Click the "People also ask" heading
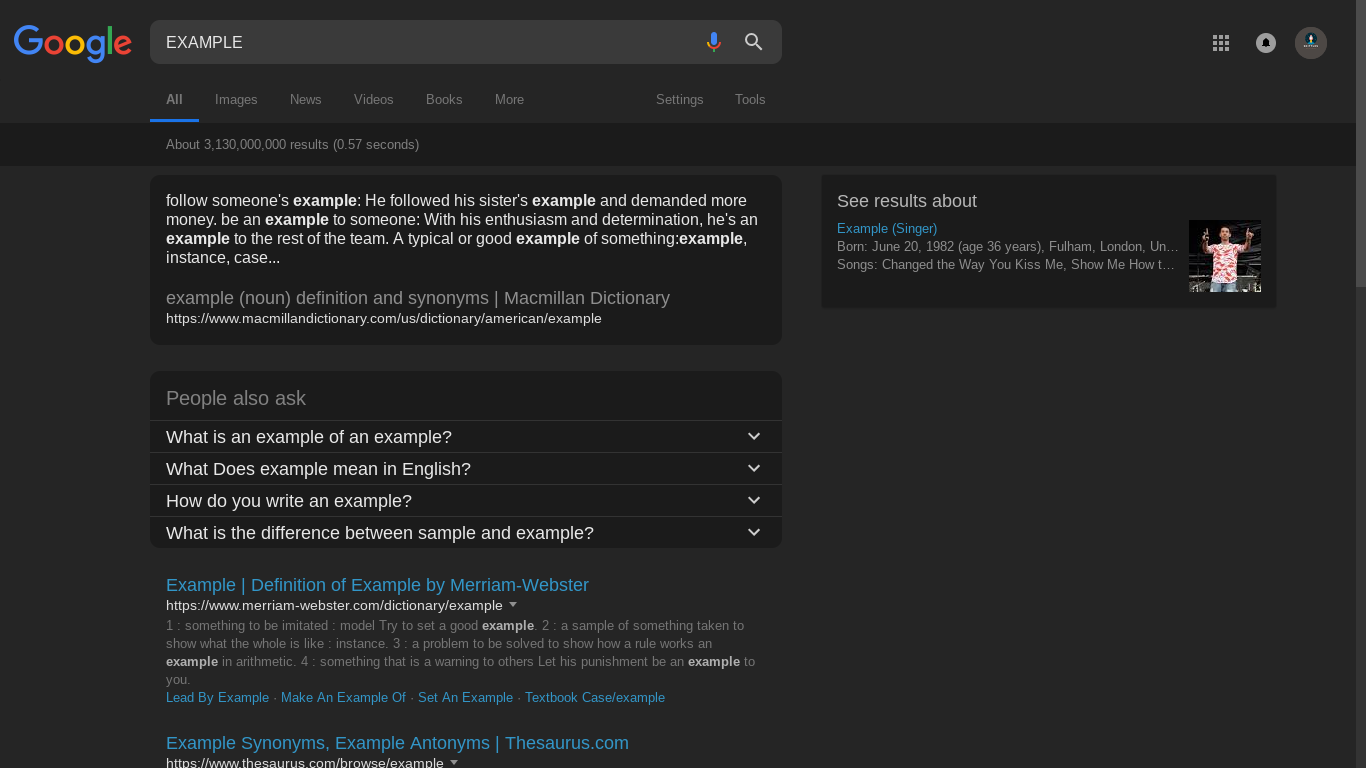This screenshot has height=768, width=1366. [x=236, y=398]
